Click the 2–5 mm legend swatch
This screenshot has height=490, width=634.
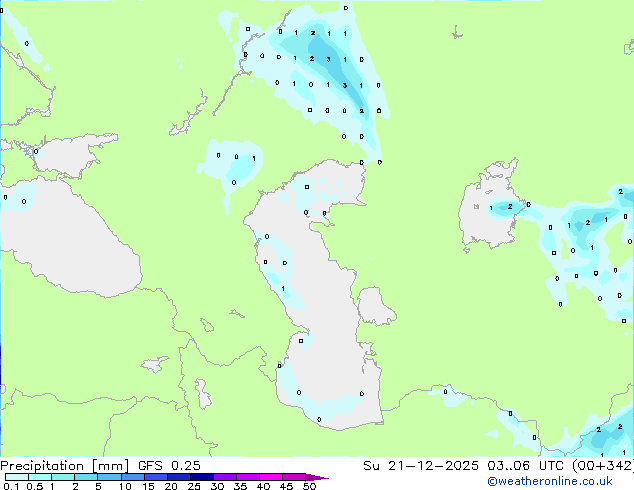[86, 477]
